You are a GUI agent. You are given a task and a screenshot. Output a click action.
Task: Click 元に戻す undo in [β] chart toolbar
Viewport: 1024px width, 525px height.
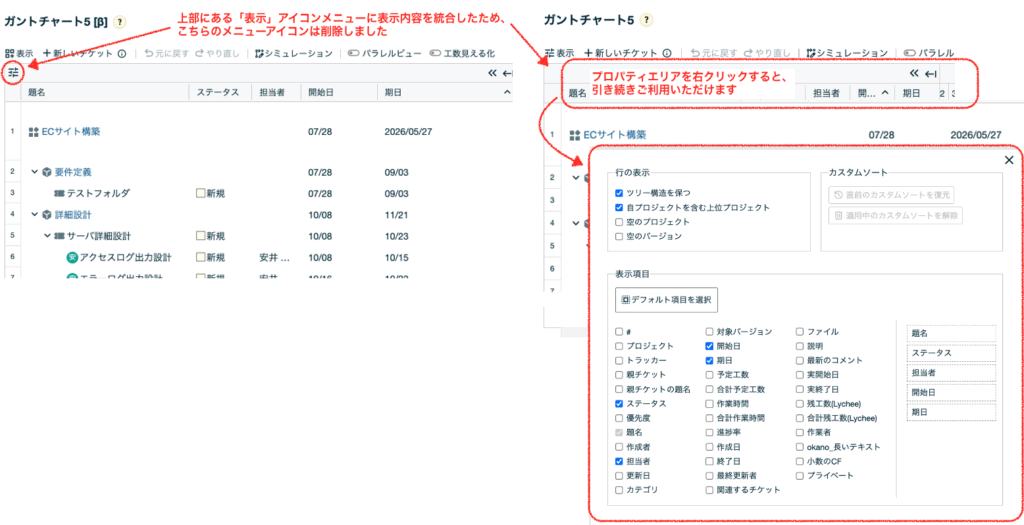166,54
